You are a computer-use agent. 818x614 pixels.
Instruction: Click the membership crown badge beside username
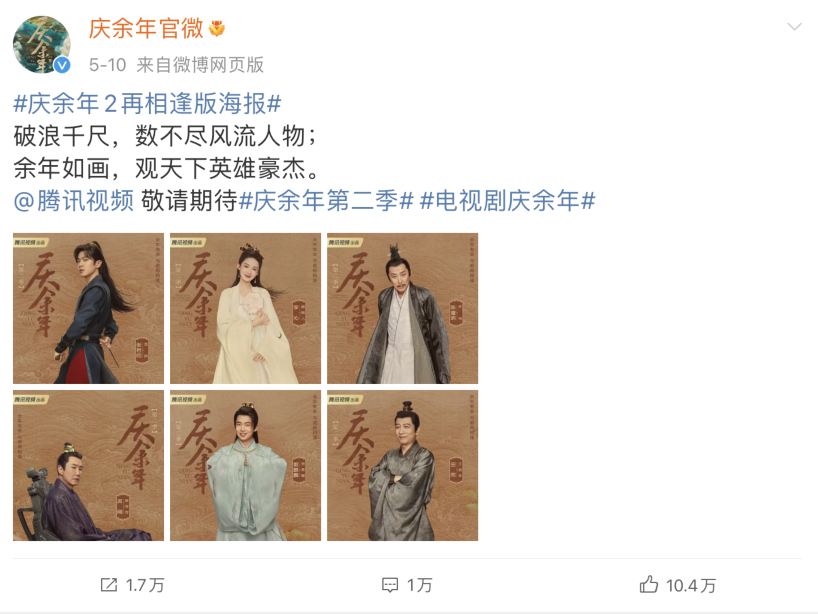click(217, 28)
